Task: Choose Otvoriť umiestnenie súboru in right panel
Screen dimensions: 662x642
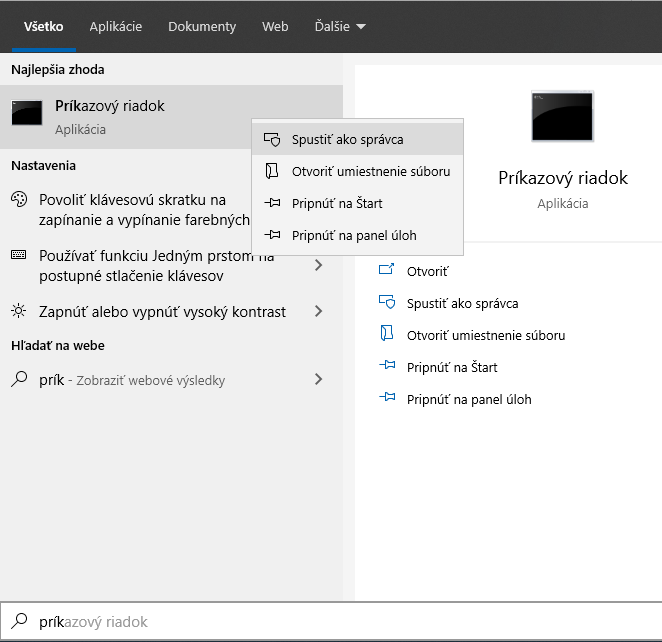Action: click(485, 335)
